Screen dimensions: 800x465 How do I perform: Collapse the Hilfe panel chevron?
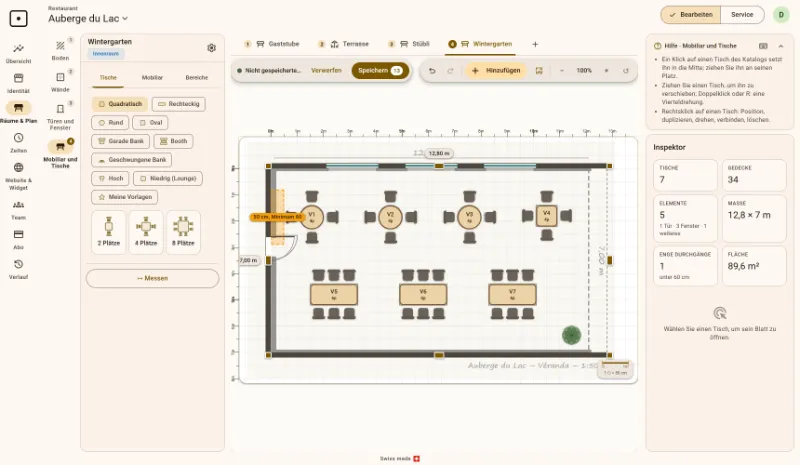(781, 46)
